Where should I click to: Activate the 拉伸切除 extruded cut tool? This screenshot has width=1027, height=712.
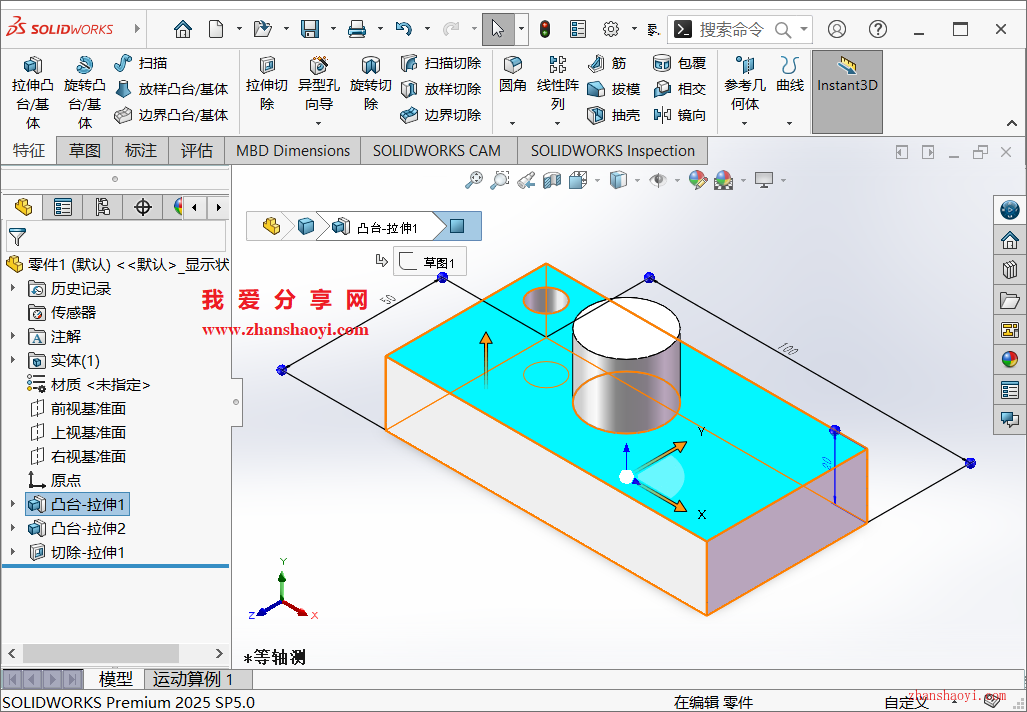click(267, 84)
